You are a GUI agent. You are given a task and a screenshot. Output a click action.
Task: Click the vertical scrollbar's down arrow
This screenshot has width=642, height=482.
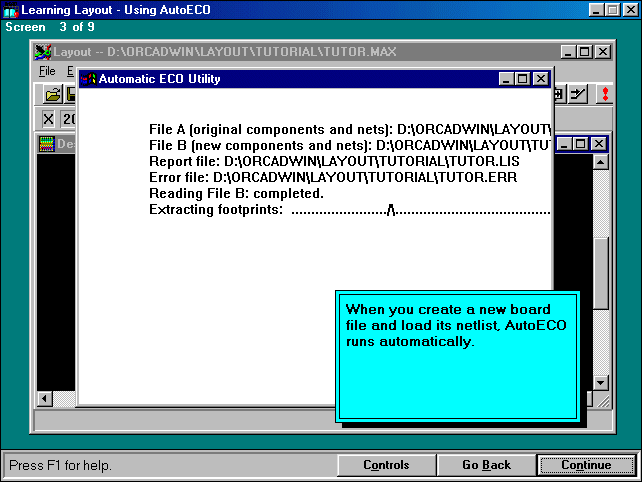tap(600, 382)
